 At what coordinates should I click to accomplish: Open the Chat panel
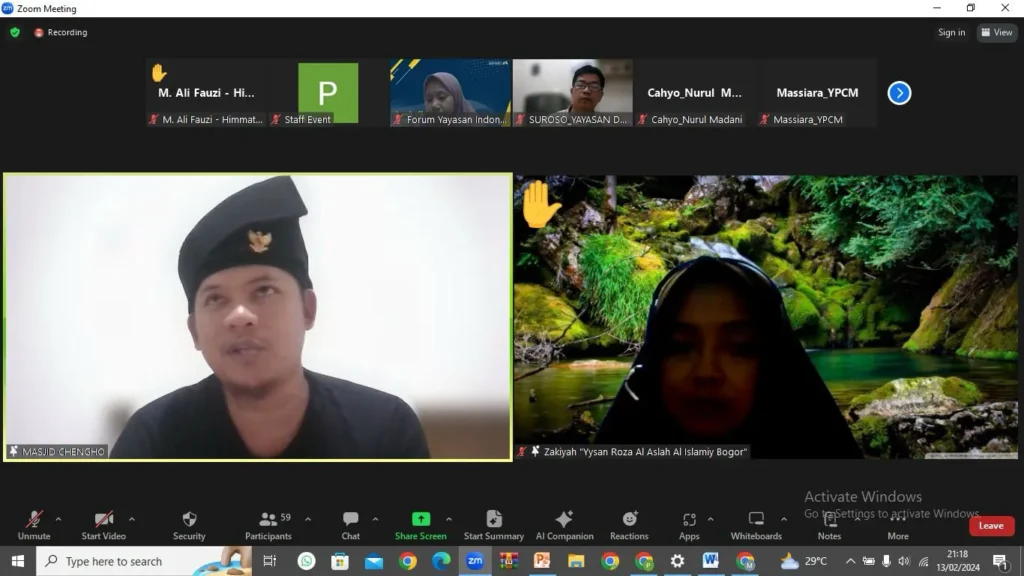[351, 526]
